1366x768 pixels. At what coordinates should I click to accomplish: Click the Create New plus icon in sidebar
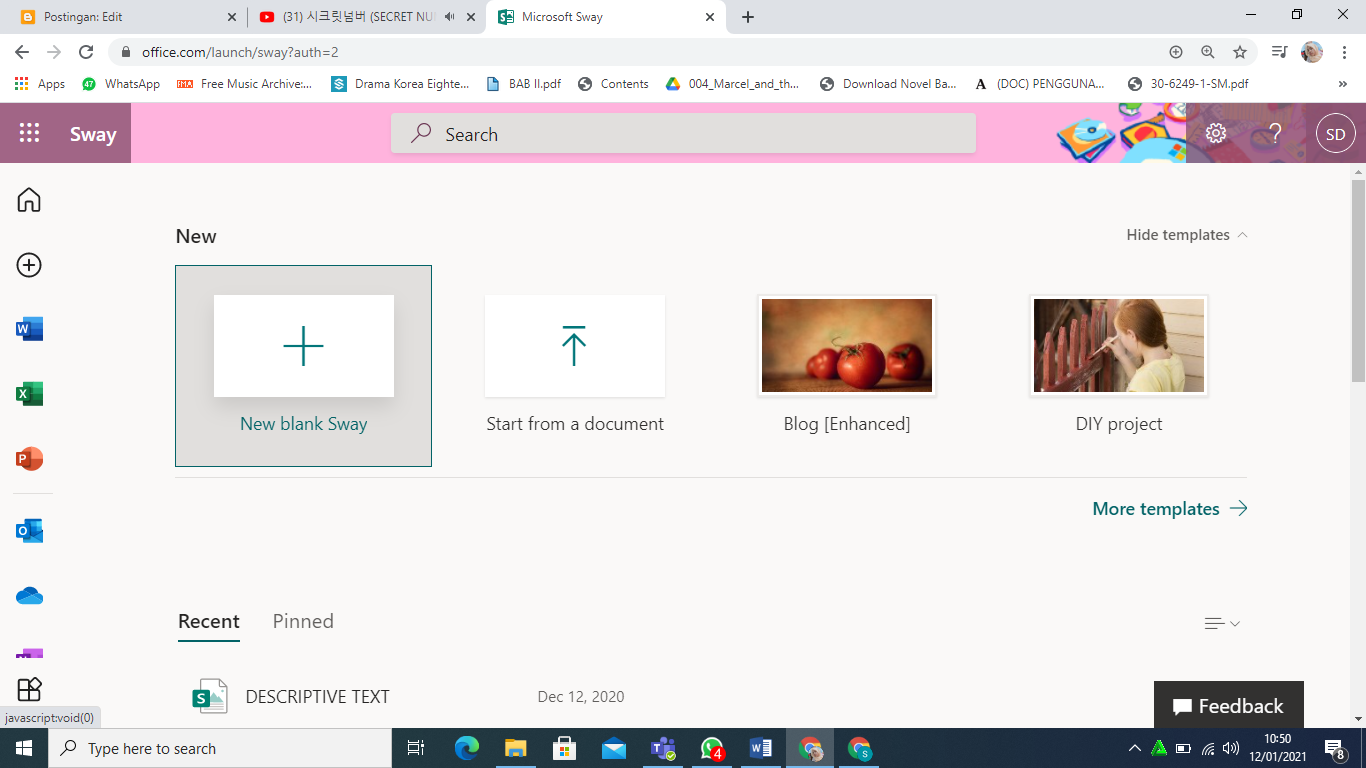(30, 266)
